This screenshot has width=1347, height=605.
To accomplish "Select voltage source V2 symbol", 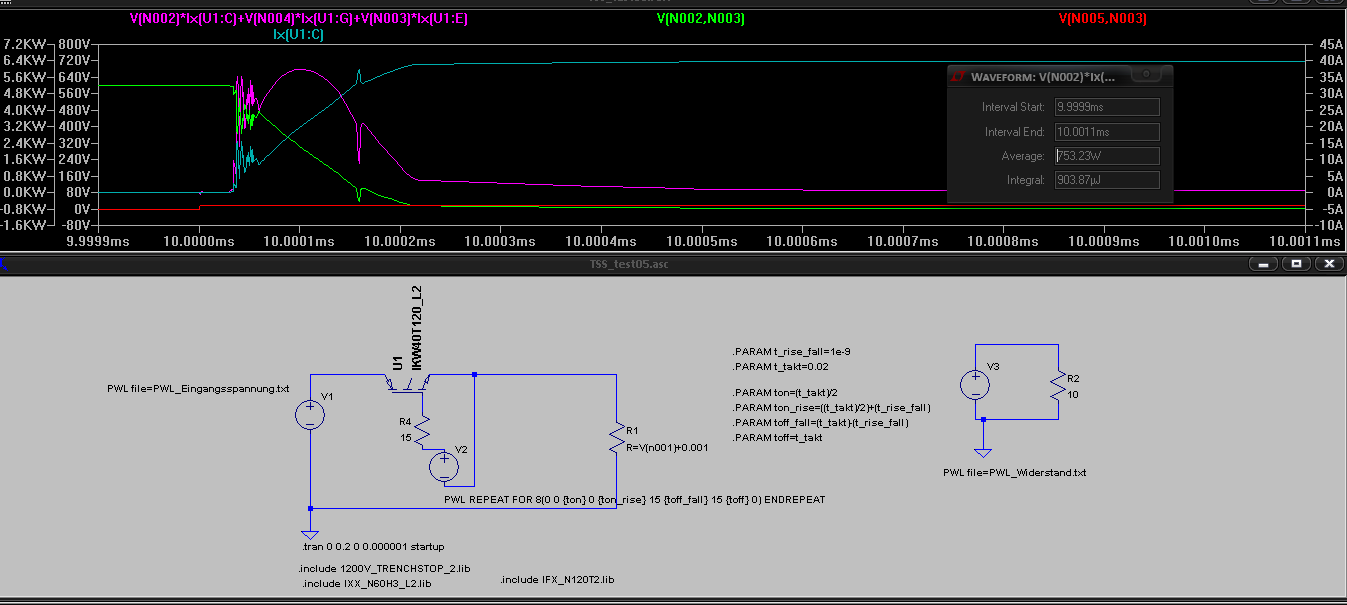I will (443, 466).
